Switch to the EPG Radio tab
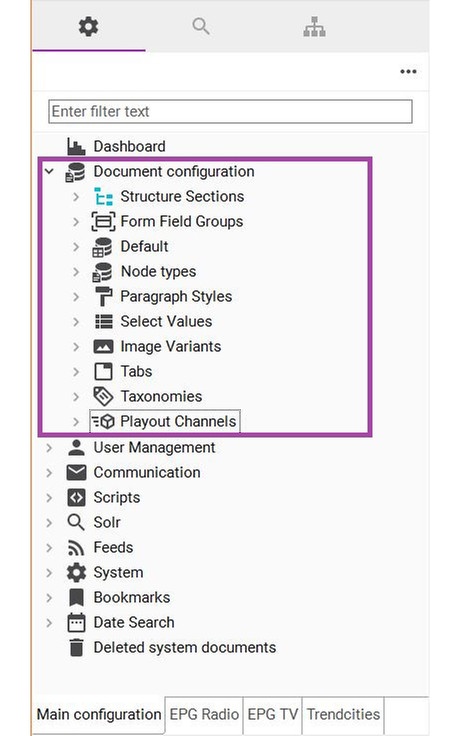The height and width of the screenshot is (736, 460). 204,714
